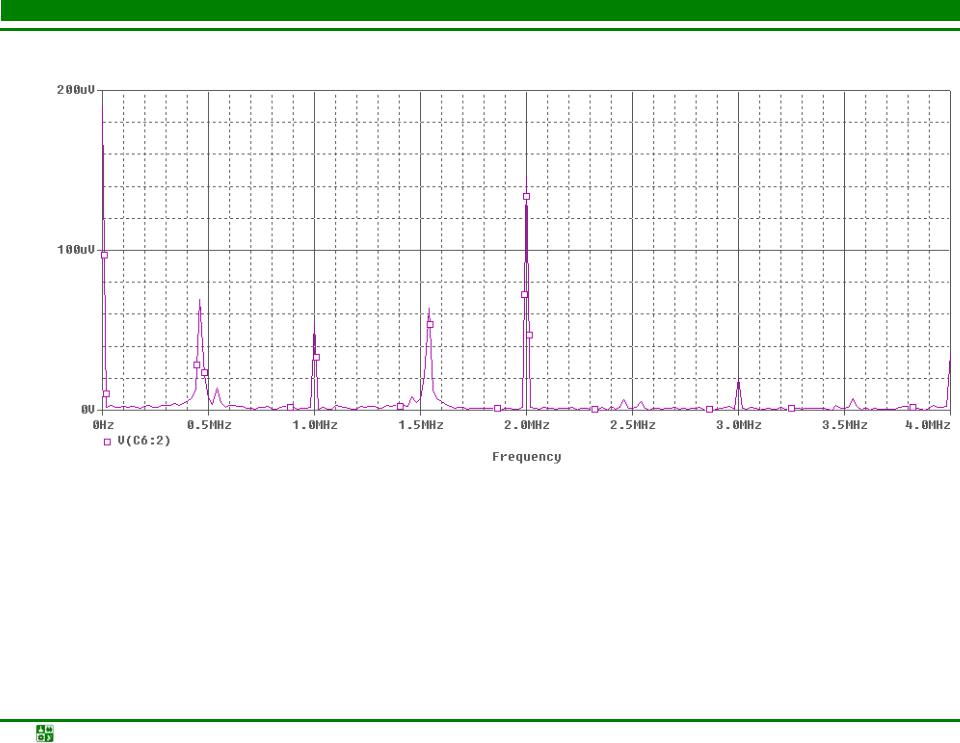Click the Frequency axis title

[527, 457]
